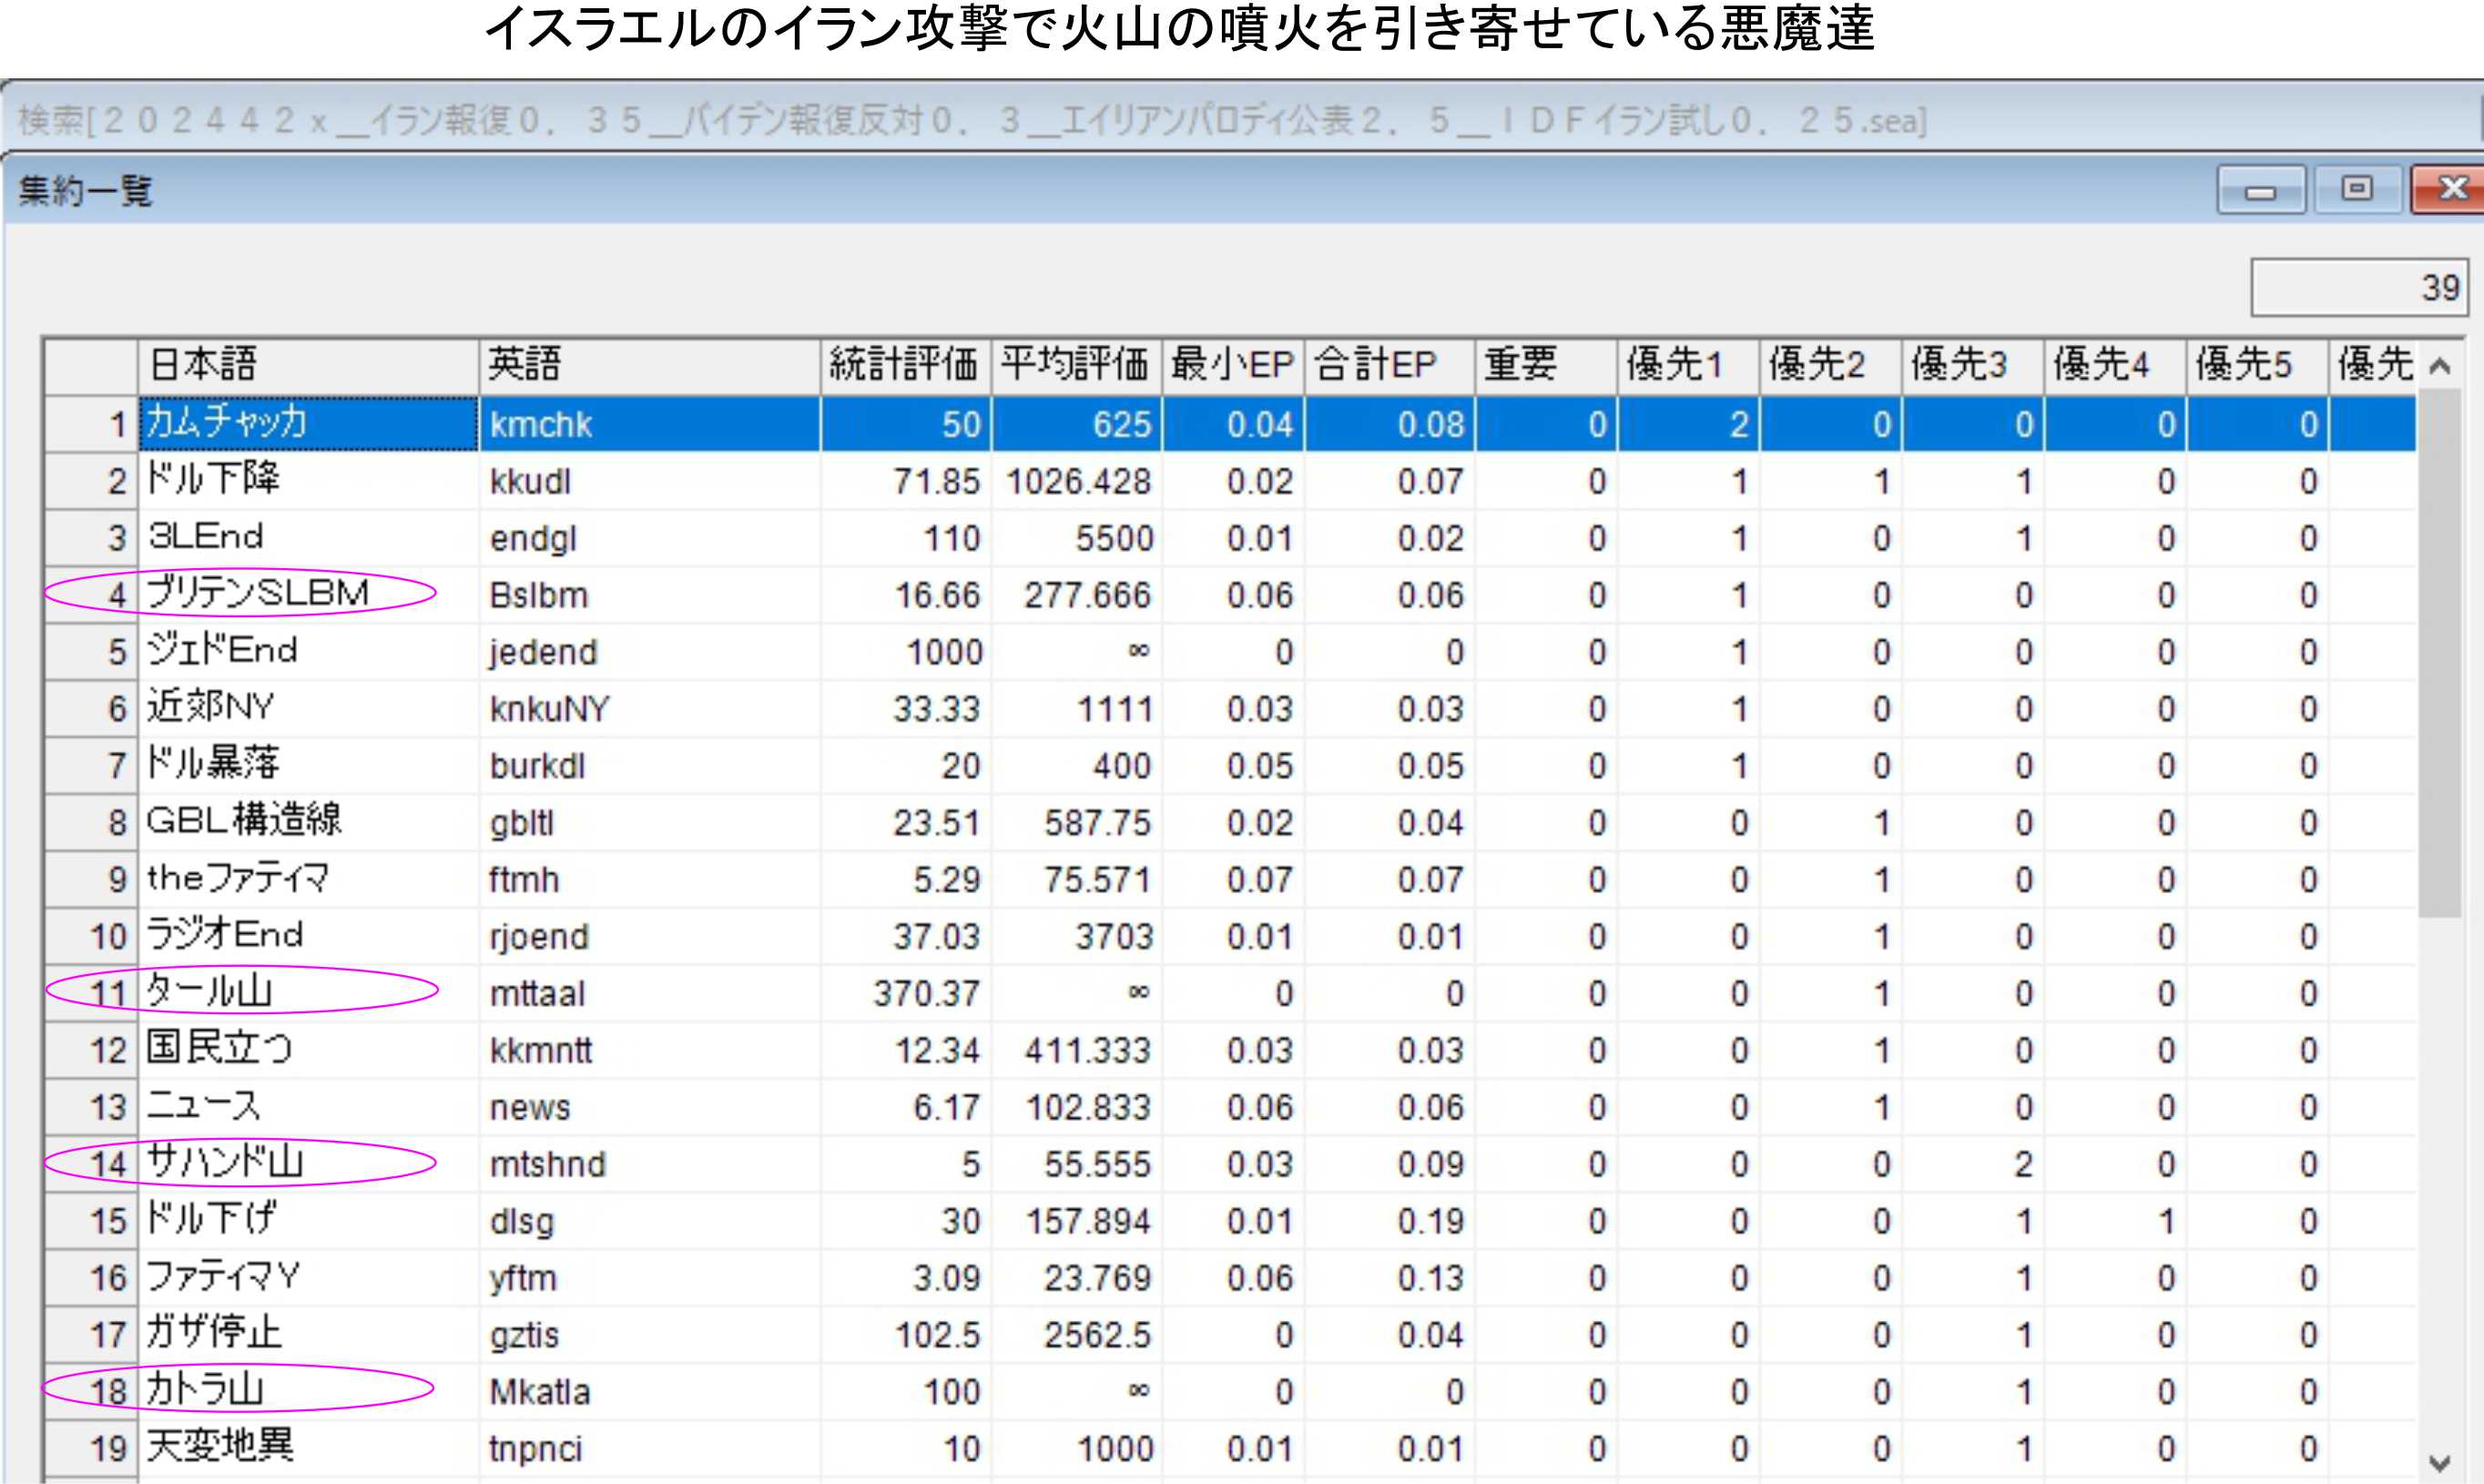Screen dimensions: 2484x1484
Task: Click the Bslbm English cell
Action: [x=650, y=595]
